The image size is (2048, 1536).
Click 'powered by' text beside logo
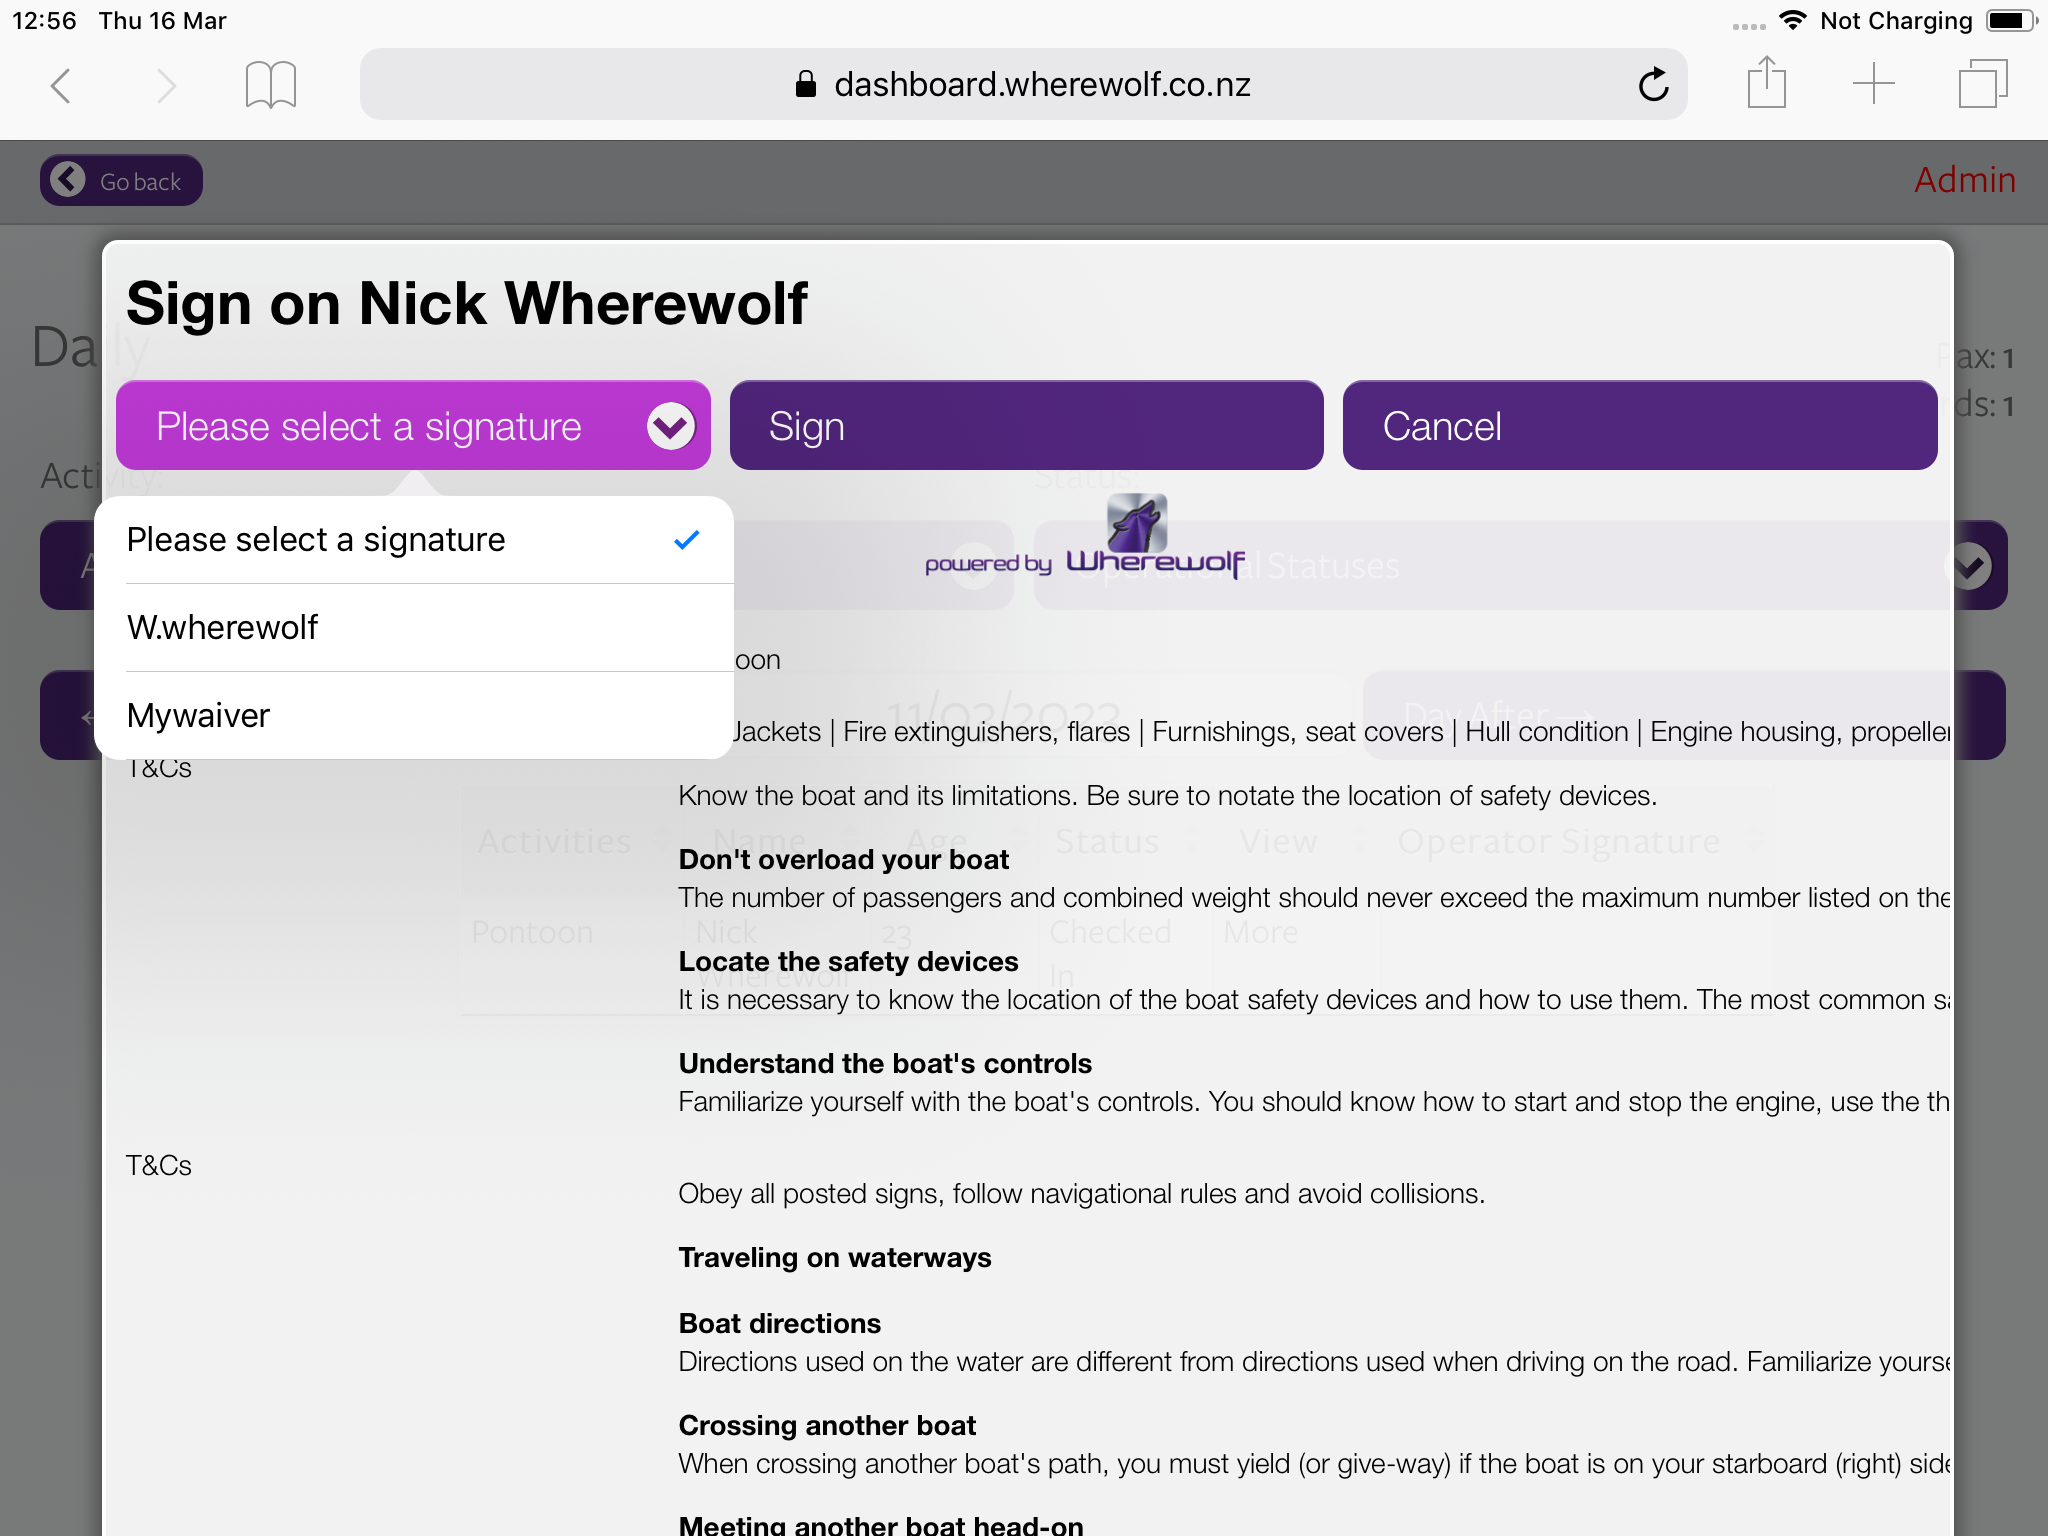point(988,564)
